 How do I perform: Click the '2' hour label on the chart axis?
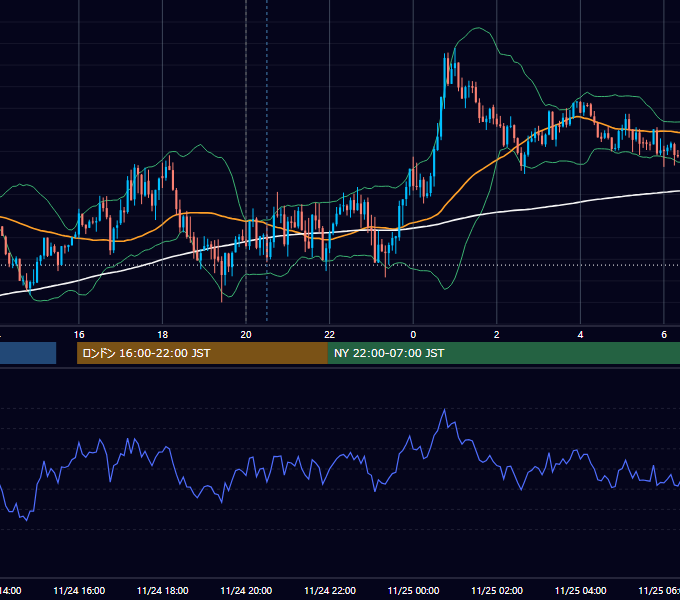pos(497,335)
